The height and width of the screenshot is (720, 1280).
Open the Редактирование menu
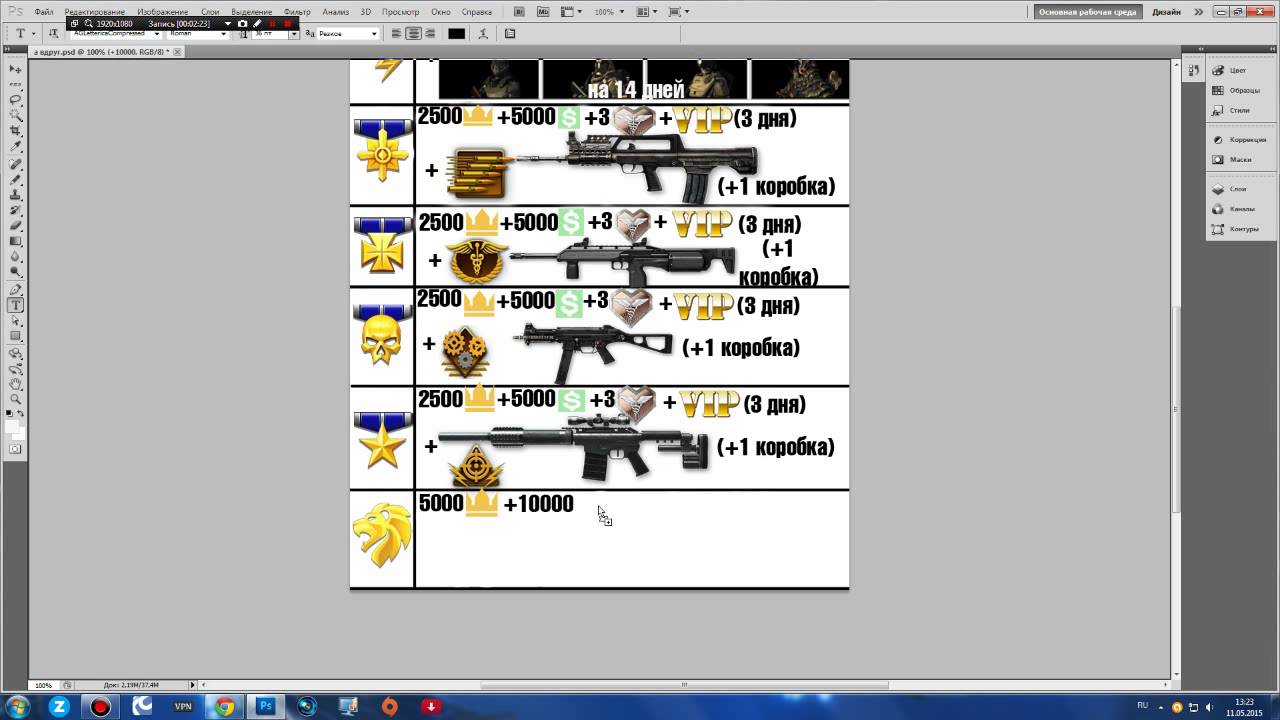coord(95,12)
